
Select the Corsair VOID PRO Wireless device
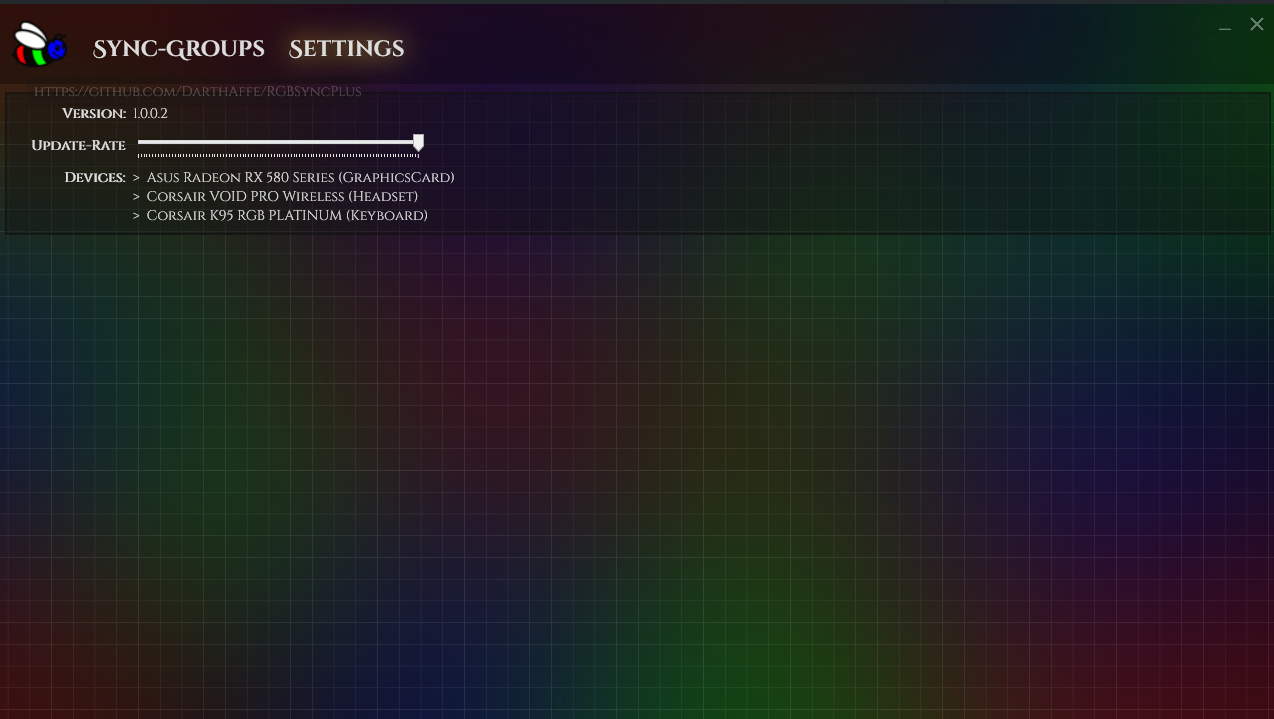[x=282, y=196]
